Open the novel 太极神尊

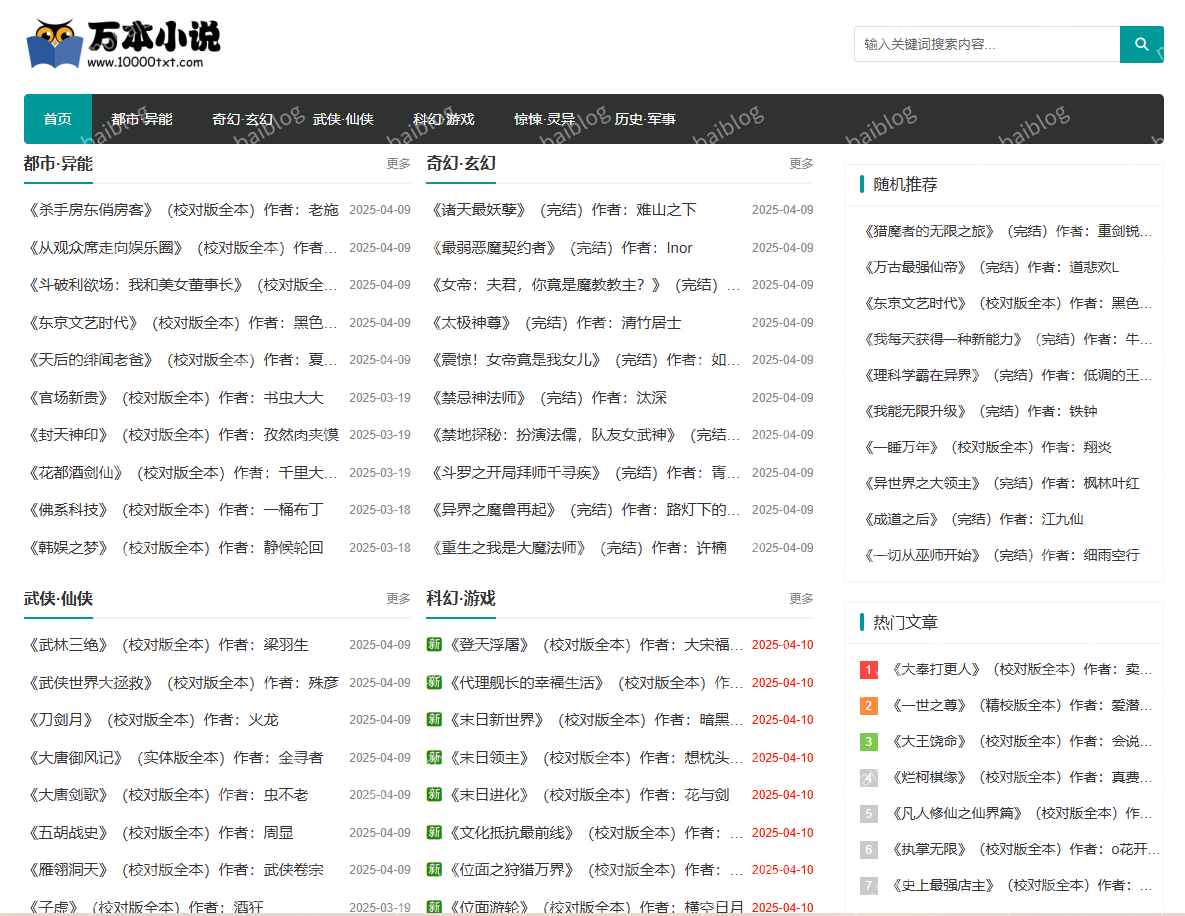[x=472, y=322]
